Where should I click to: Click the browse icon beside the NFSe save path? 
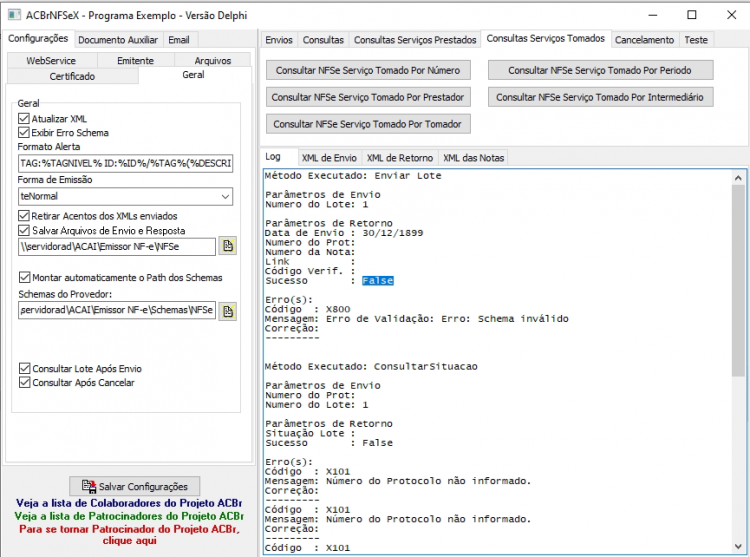point(228,246)
